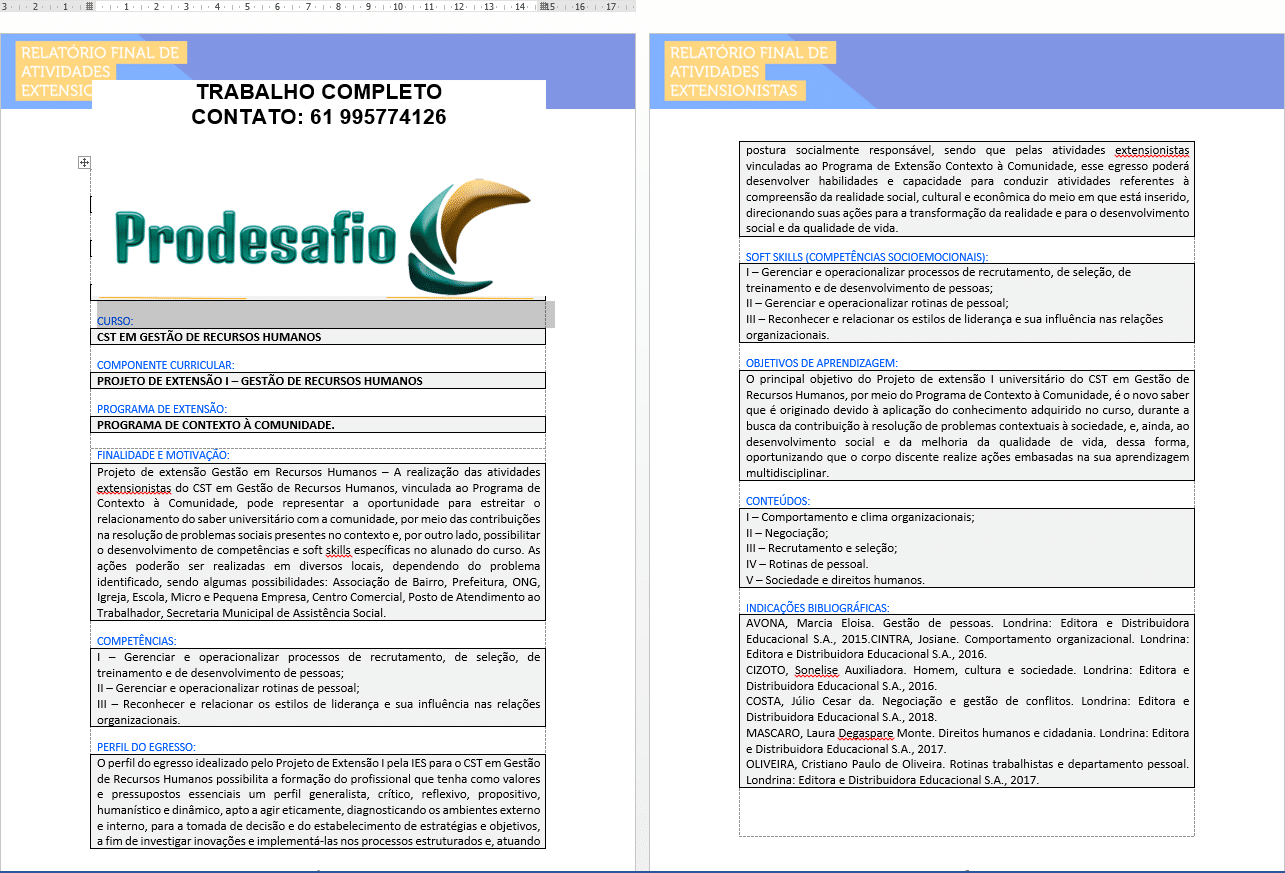The image size is (1285, 873).
Task: Select the right page header "RELATÓRIO FINAL DE"
Action: pyautogui.click(x=748, y=53)
